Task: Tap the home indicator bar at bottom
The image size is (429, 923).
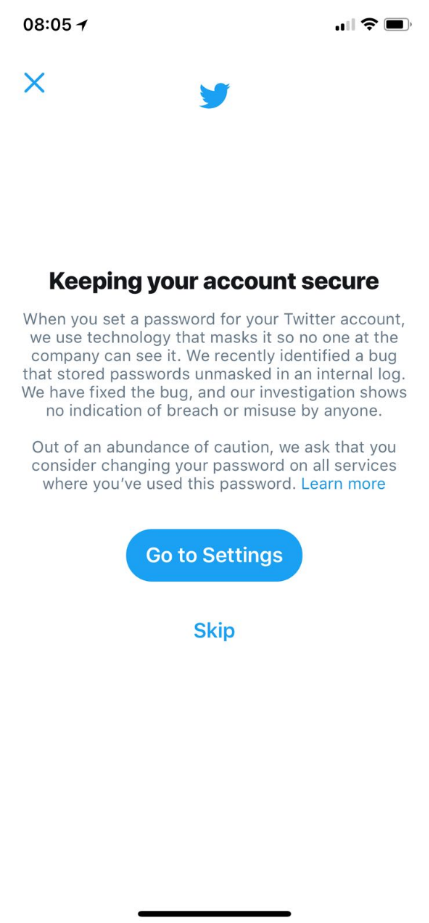Action: (214, 914)
